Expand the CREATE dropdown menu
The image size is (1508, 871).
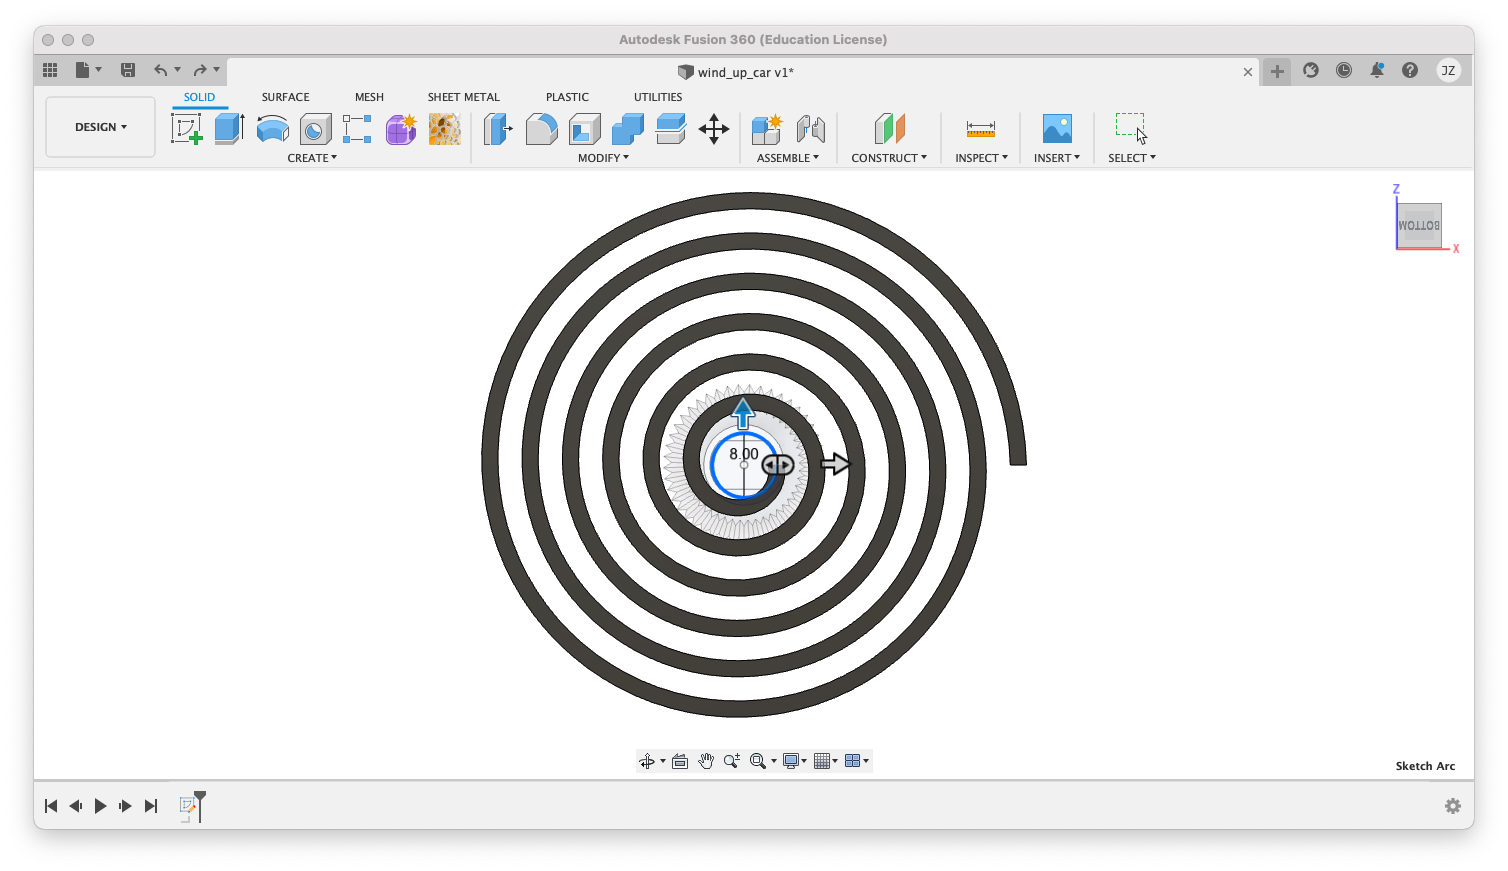pyautogui.click(x=312, y=158)
